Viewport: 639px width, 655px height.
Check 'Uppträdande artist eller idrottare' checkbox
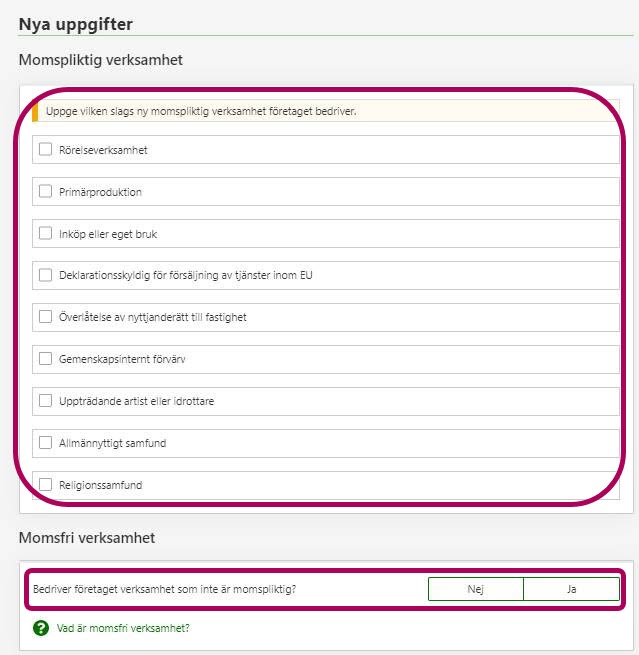point(46,401)
